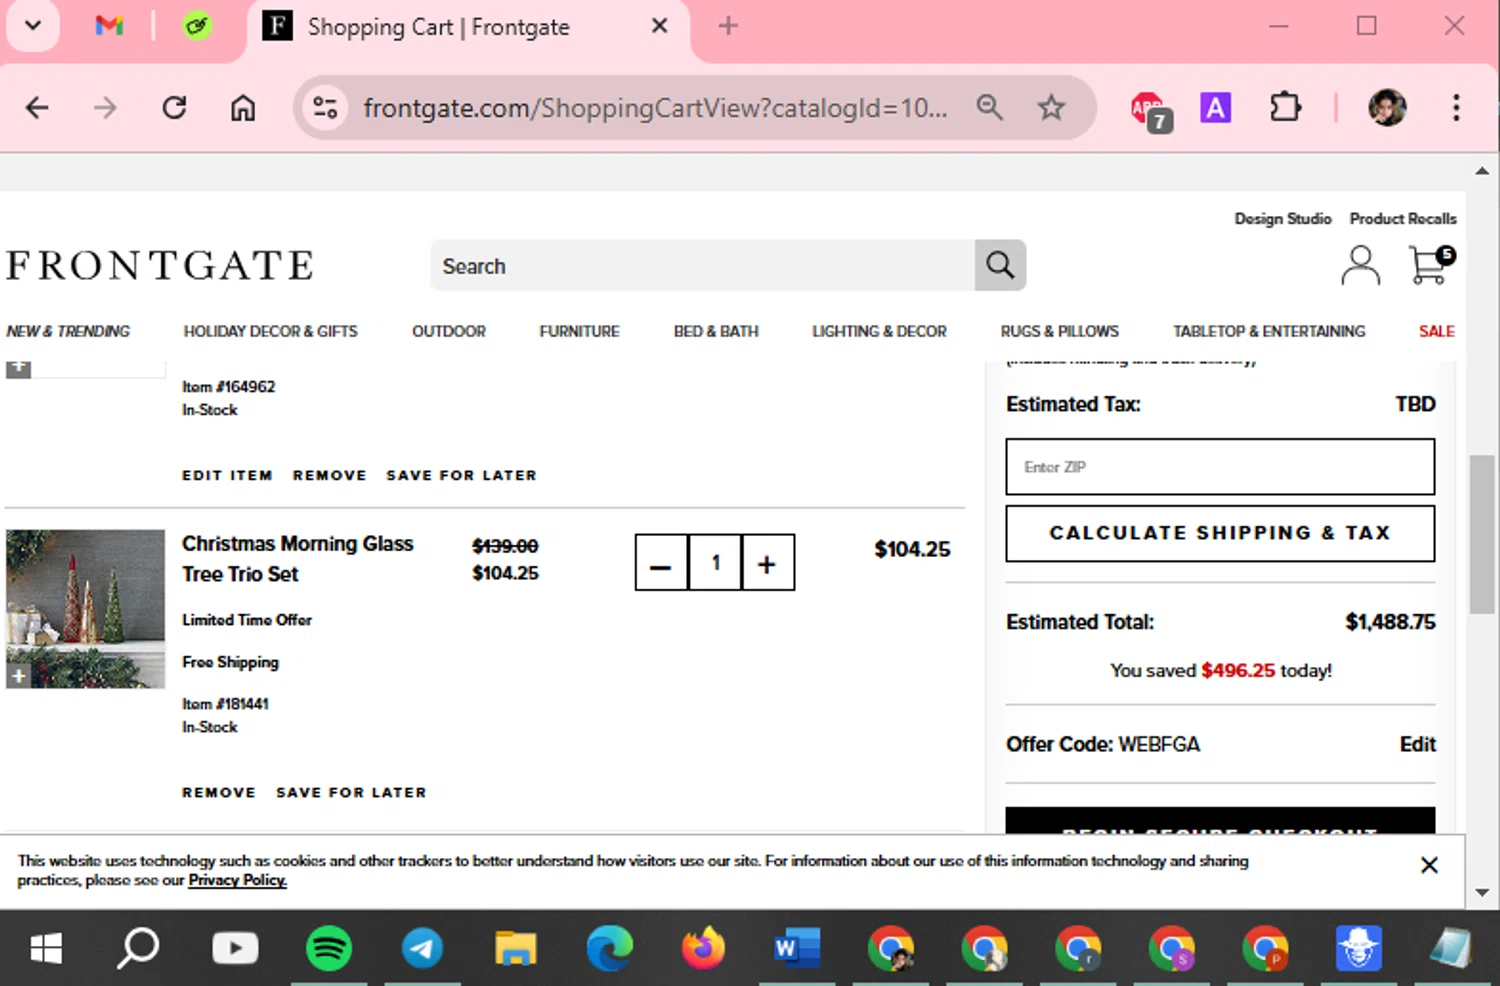1500x986 pixels.
Task: Submit search with magnifier button
Action: click(1000, 265)
